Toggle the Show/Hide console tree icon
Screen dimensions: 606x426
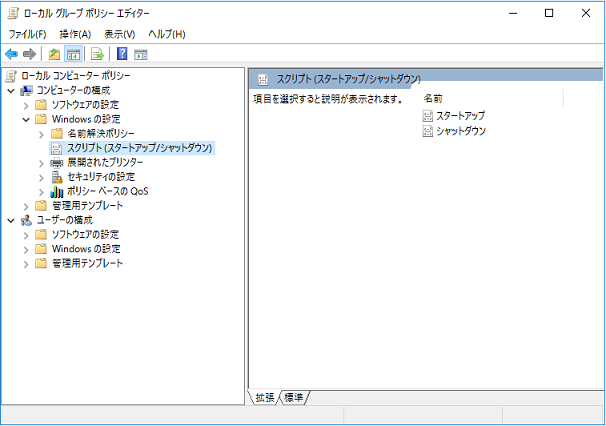(x=73, y=54)
